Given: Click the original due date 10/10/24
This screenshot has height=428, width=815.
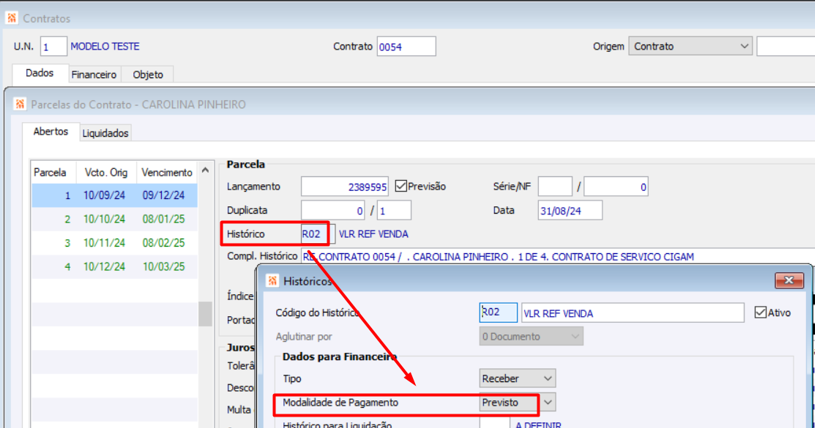Looking at the screenshot, I should pos(104,219).
